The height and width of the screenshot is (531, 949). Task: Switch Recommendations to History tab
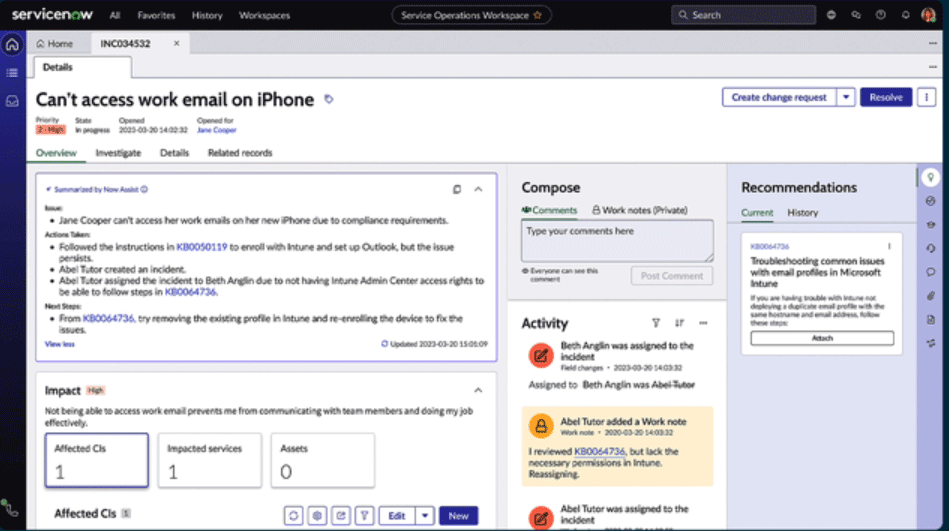(803, 213)
